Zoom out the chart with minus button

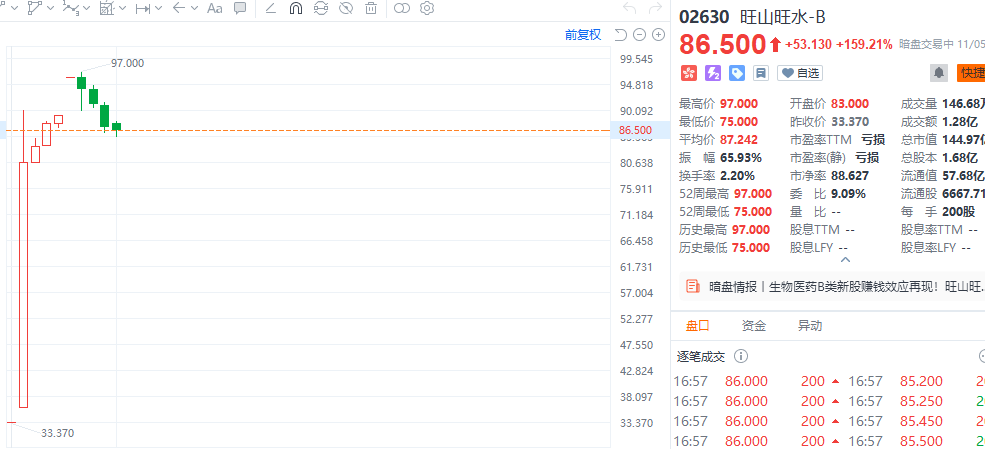click(x=639, y=35)
